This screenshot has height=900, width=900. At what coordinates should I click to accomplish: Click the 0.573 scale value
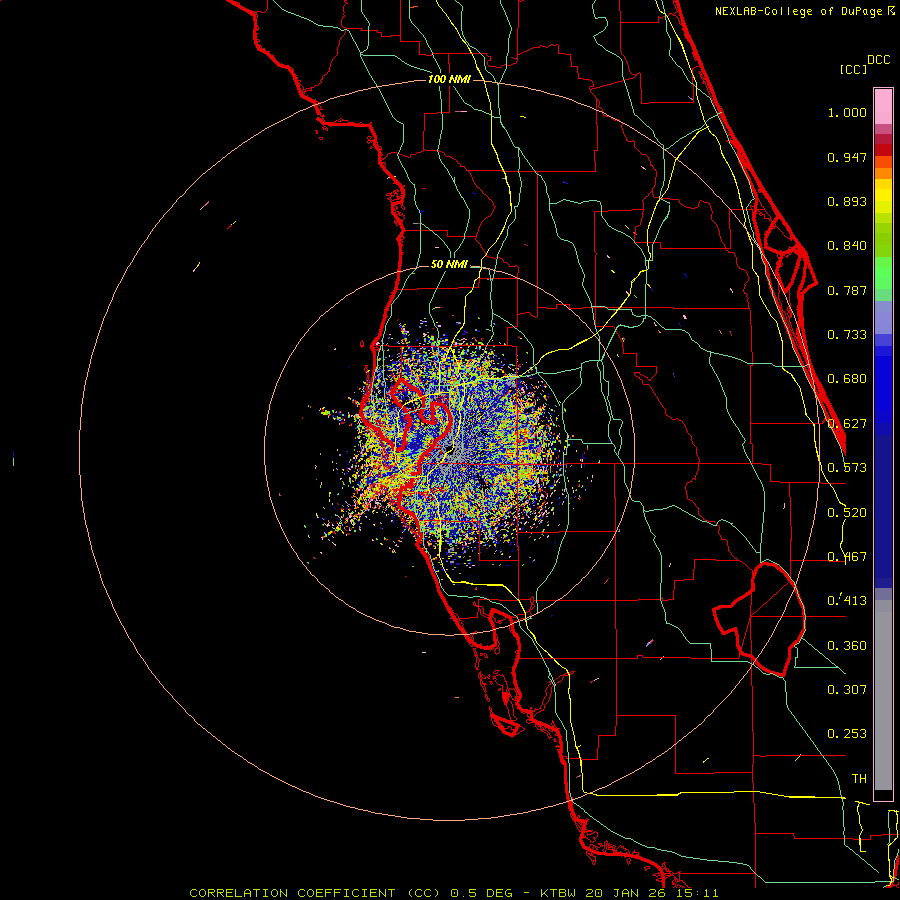pyautogui.click(x=847, y=468)
